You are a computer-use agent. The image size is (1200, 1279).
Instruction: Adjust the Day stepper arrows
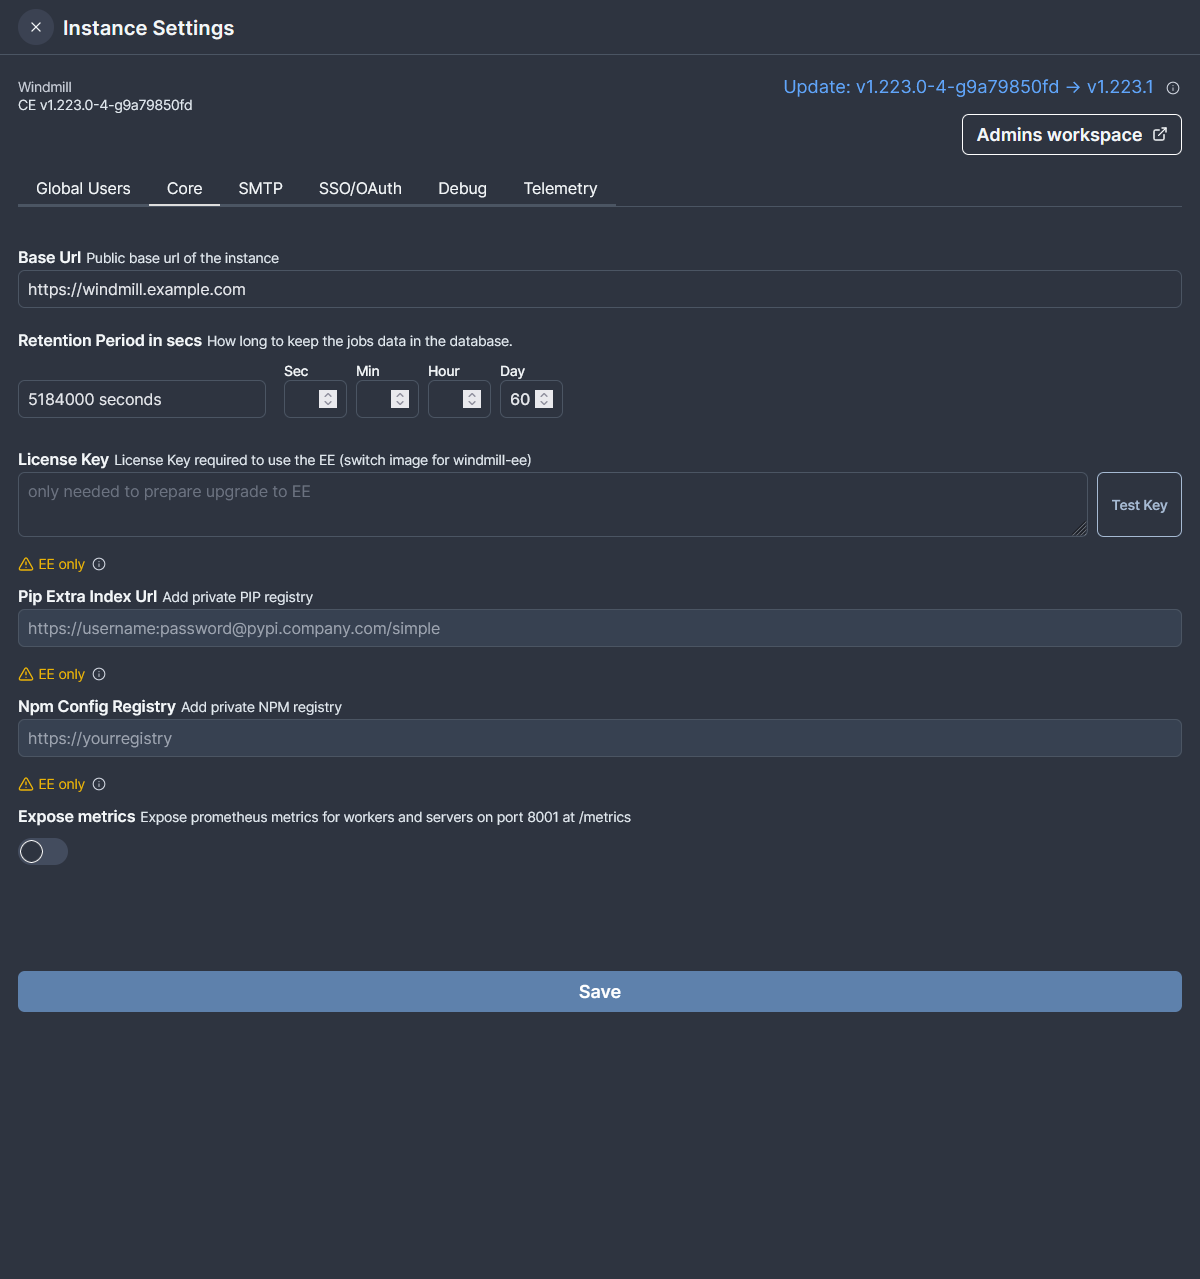click(544, 399)
